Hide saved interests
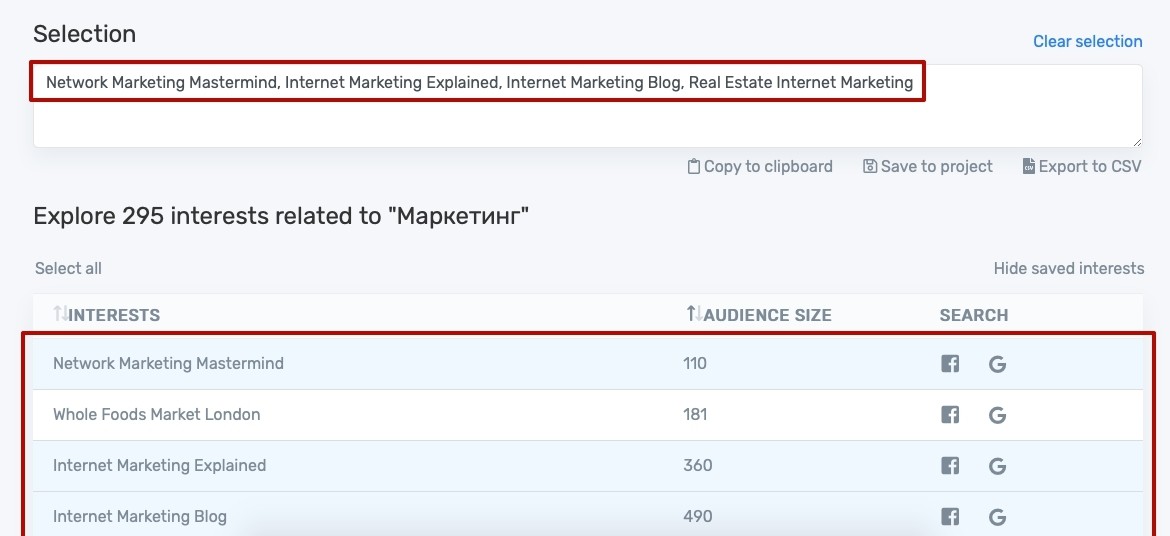This screenshot has height=536, width=1170. (1069, 269)
